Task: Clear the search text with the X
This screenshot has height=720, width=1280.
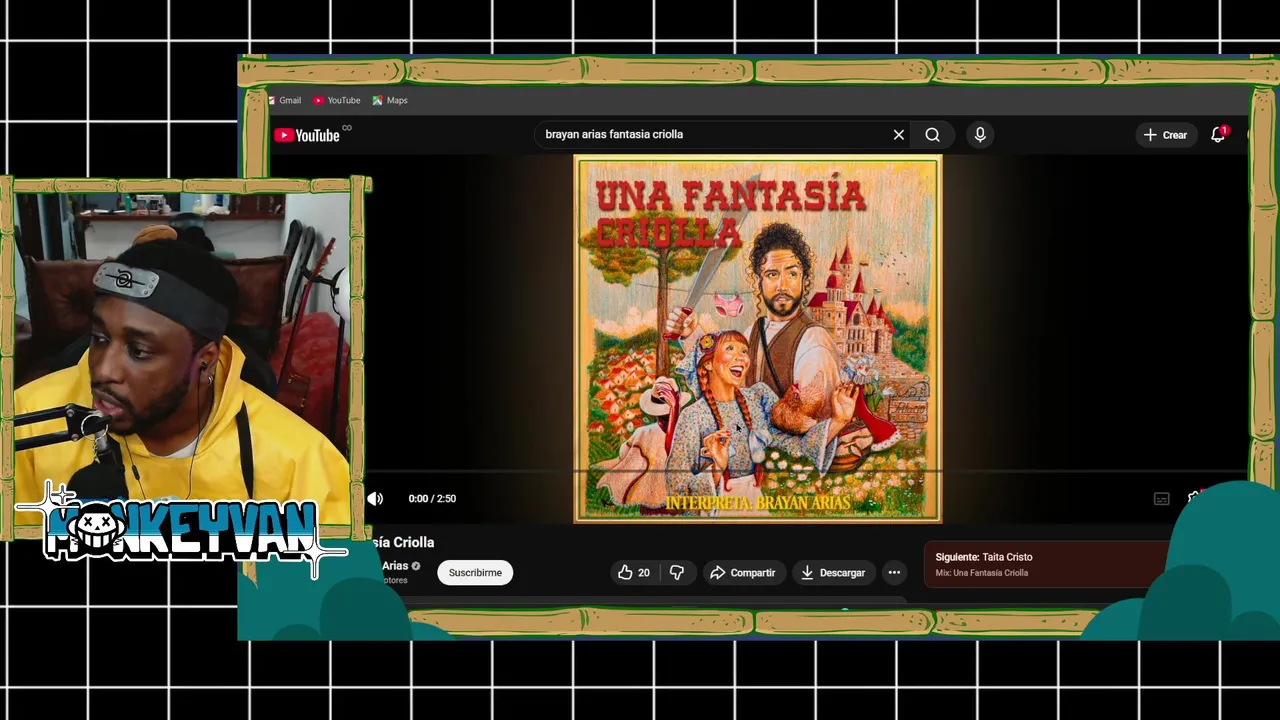Action: [899, 134]
